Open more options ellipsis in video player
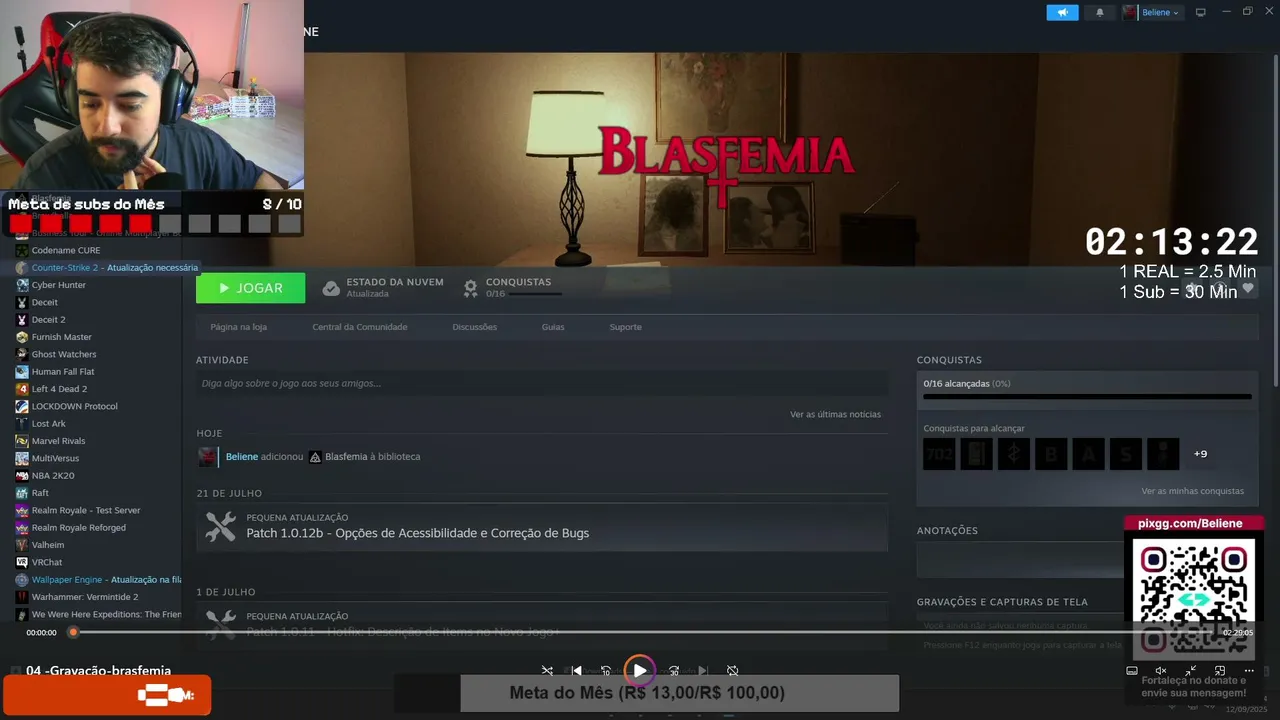The width and height of the screenshot is (1280, 720). click(x=1249, y=671)
